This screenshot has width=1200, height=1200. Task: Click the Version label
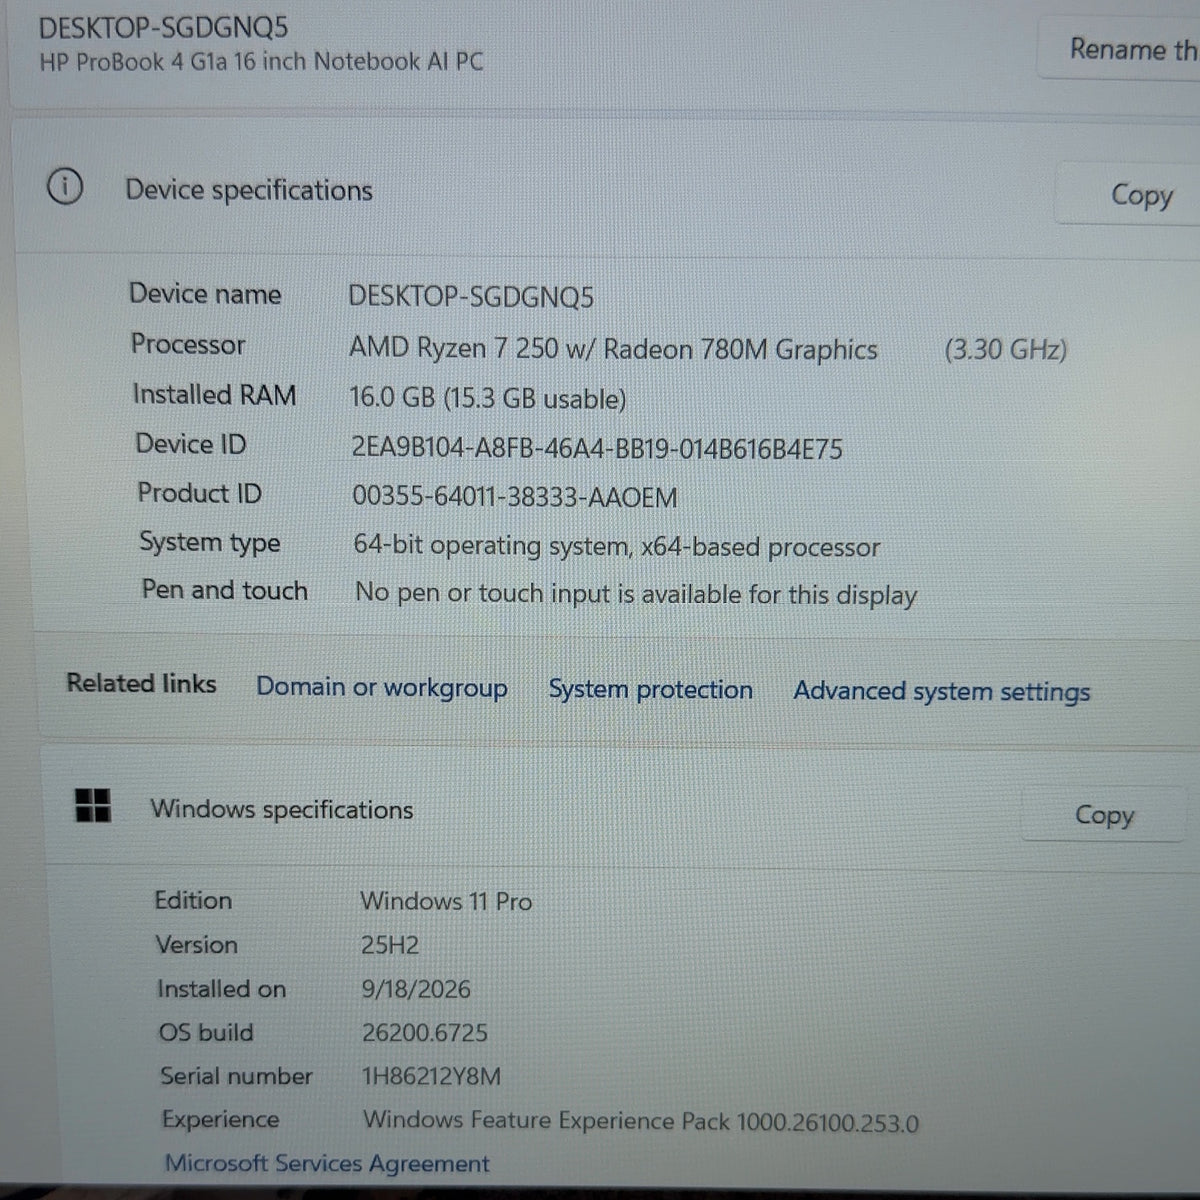pos(197,944)
